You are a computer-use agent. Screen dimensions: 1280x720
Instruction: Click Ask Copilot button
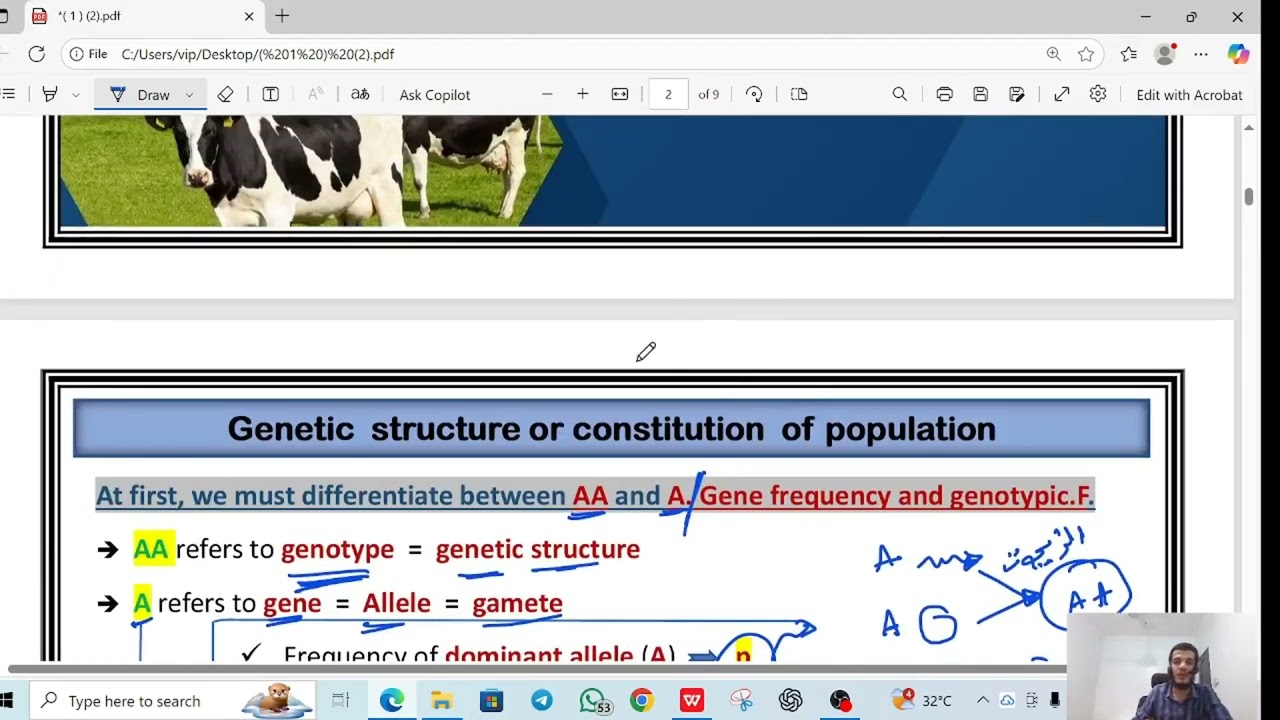435,94
